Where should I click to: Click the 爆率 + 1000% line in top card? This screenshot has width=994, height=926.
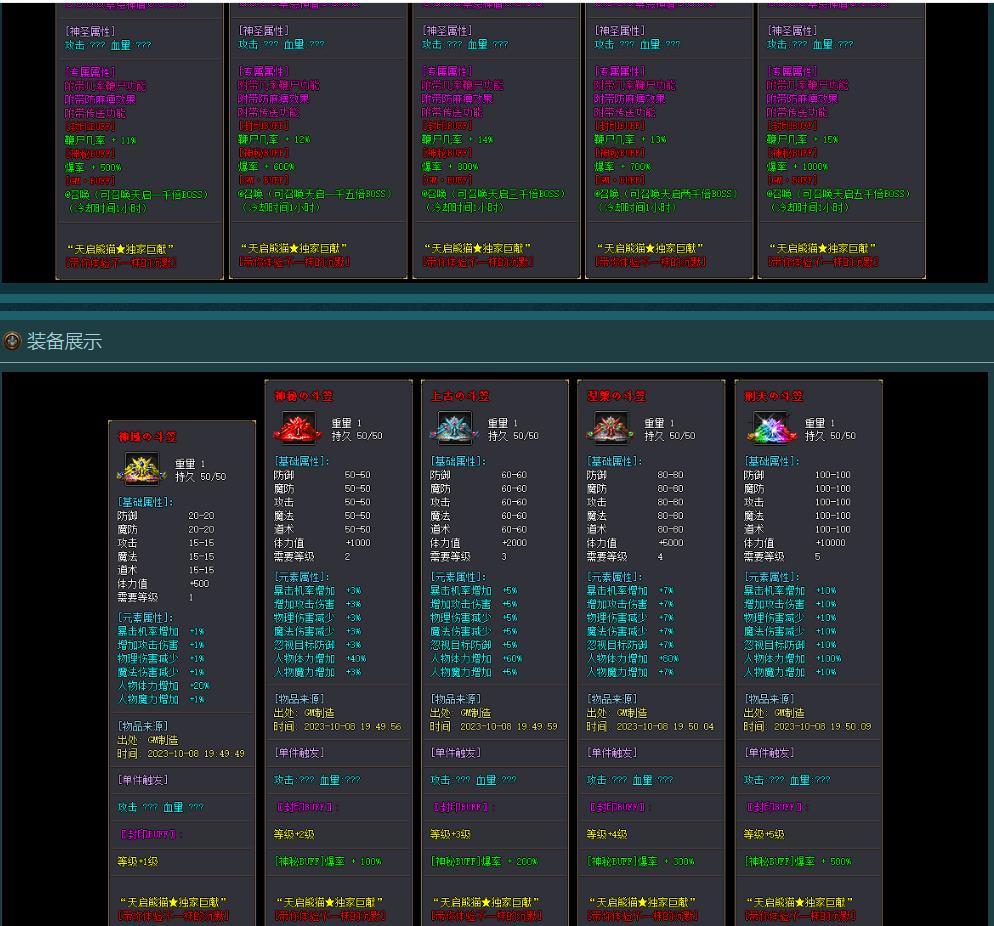(797, 167)
